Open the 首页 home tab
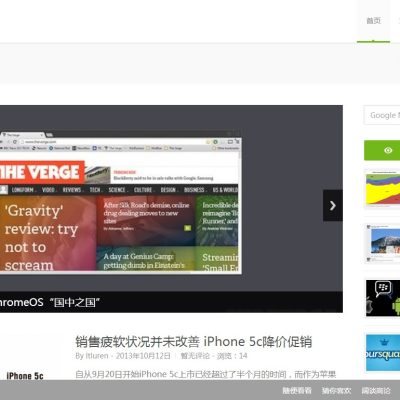This screenshot has width=400, height=400. (x=373, y=21)
